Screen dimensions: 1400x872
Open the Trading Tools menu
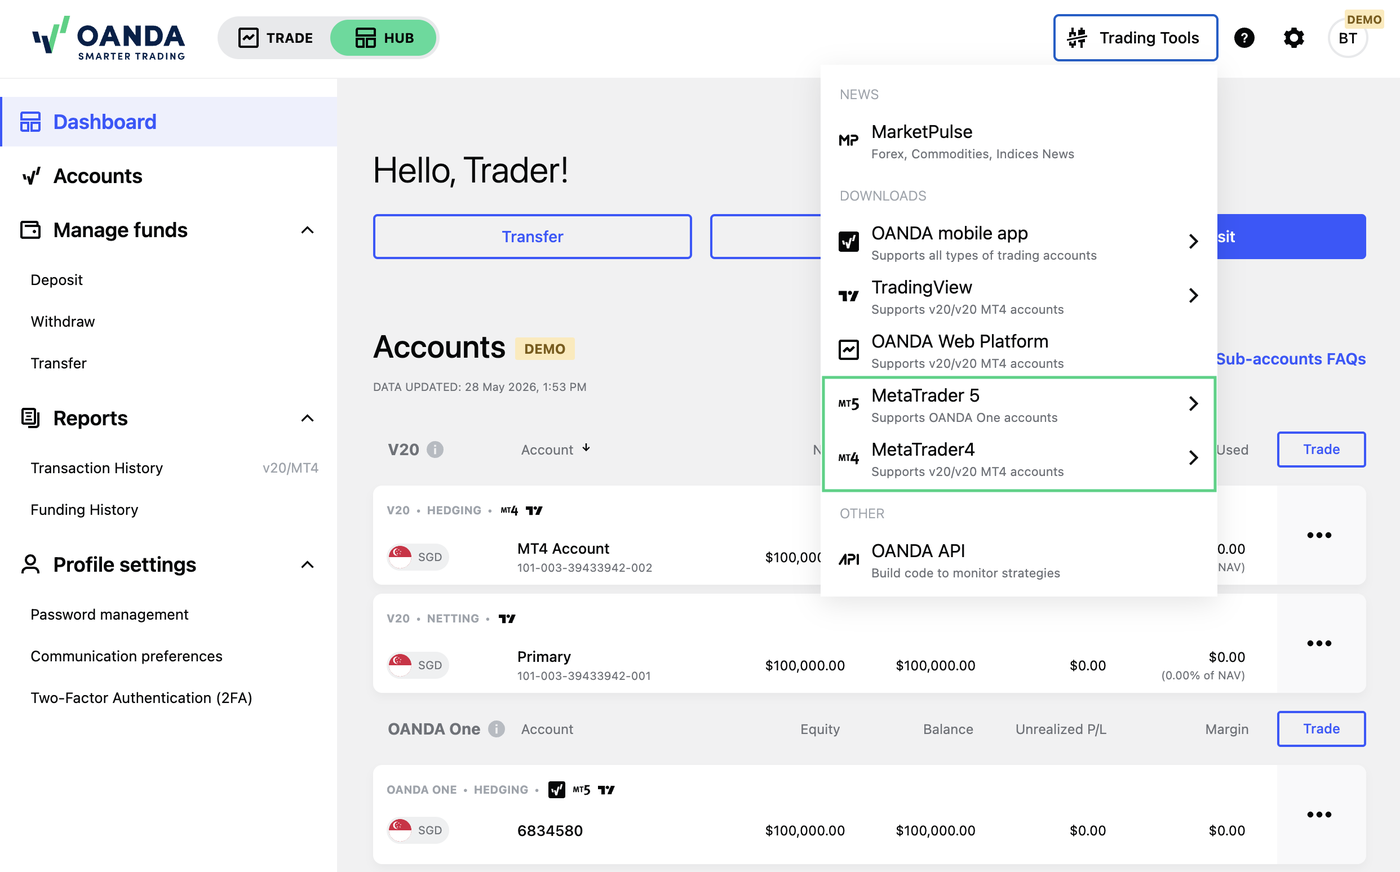click(1135, 38)
